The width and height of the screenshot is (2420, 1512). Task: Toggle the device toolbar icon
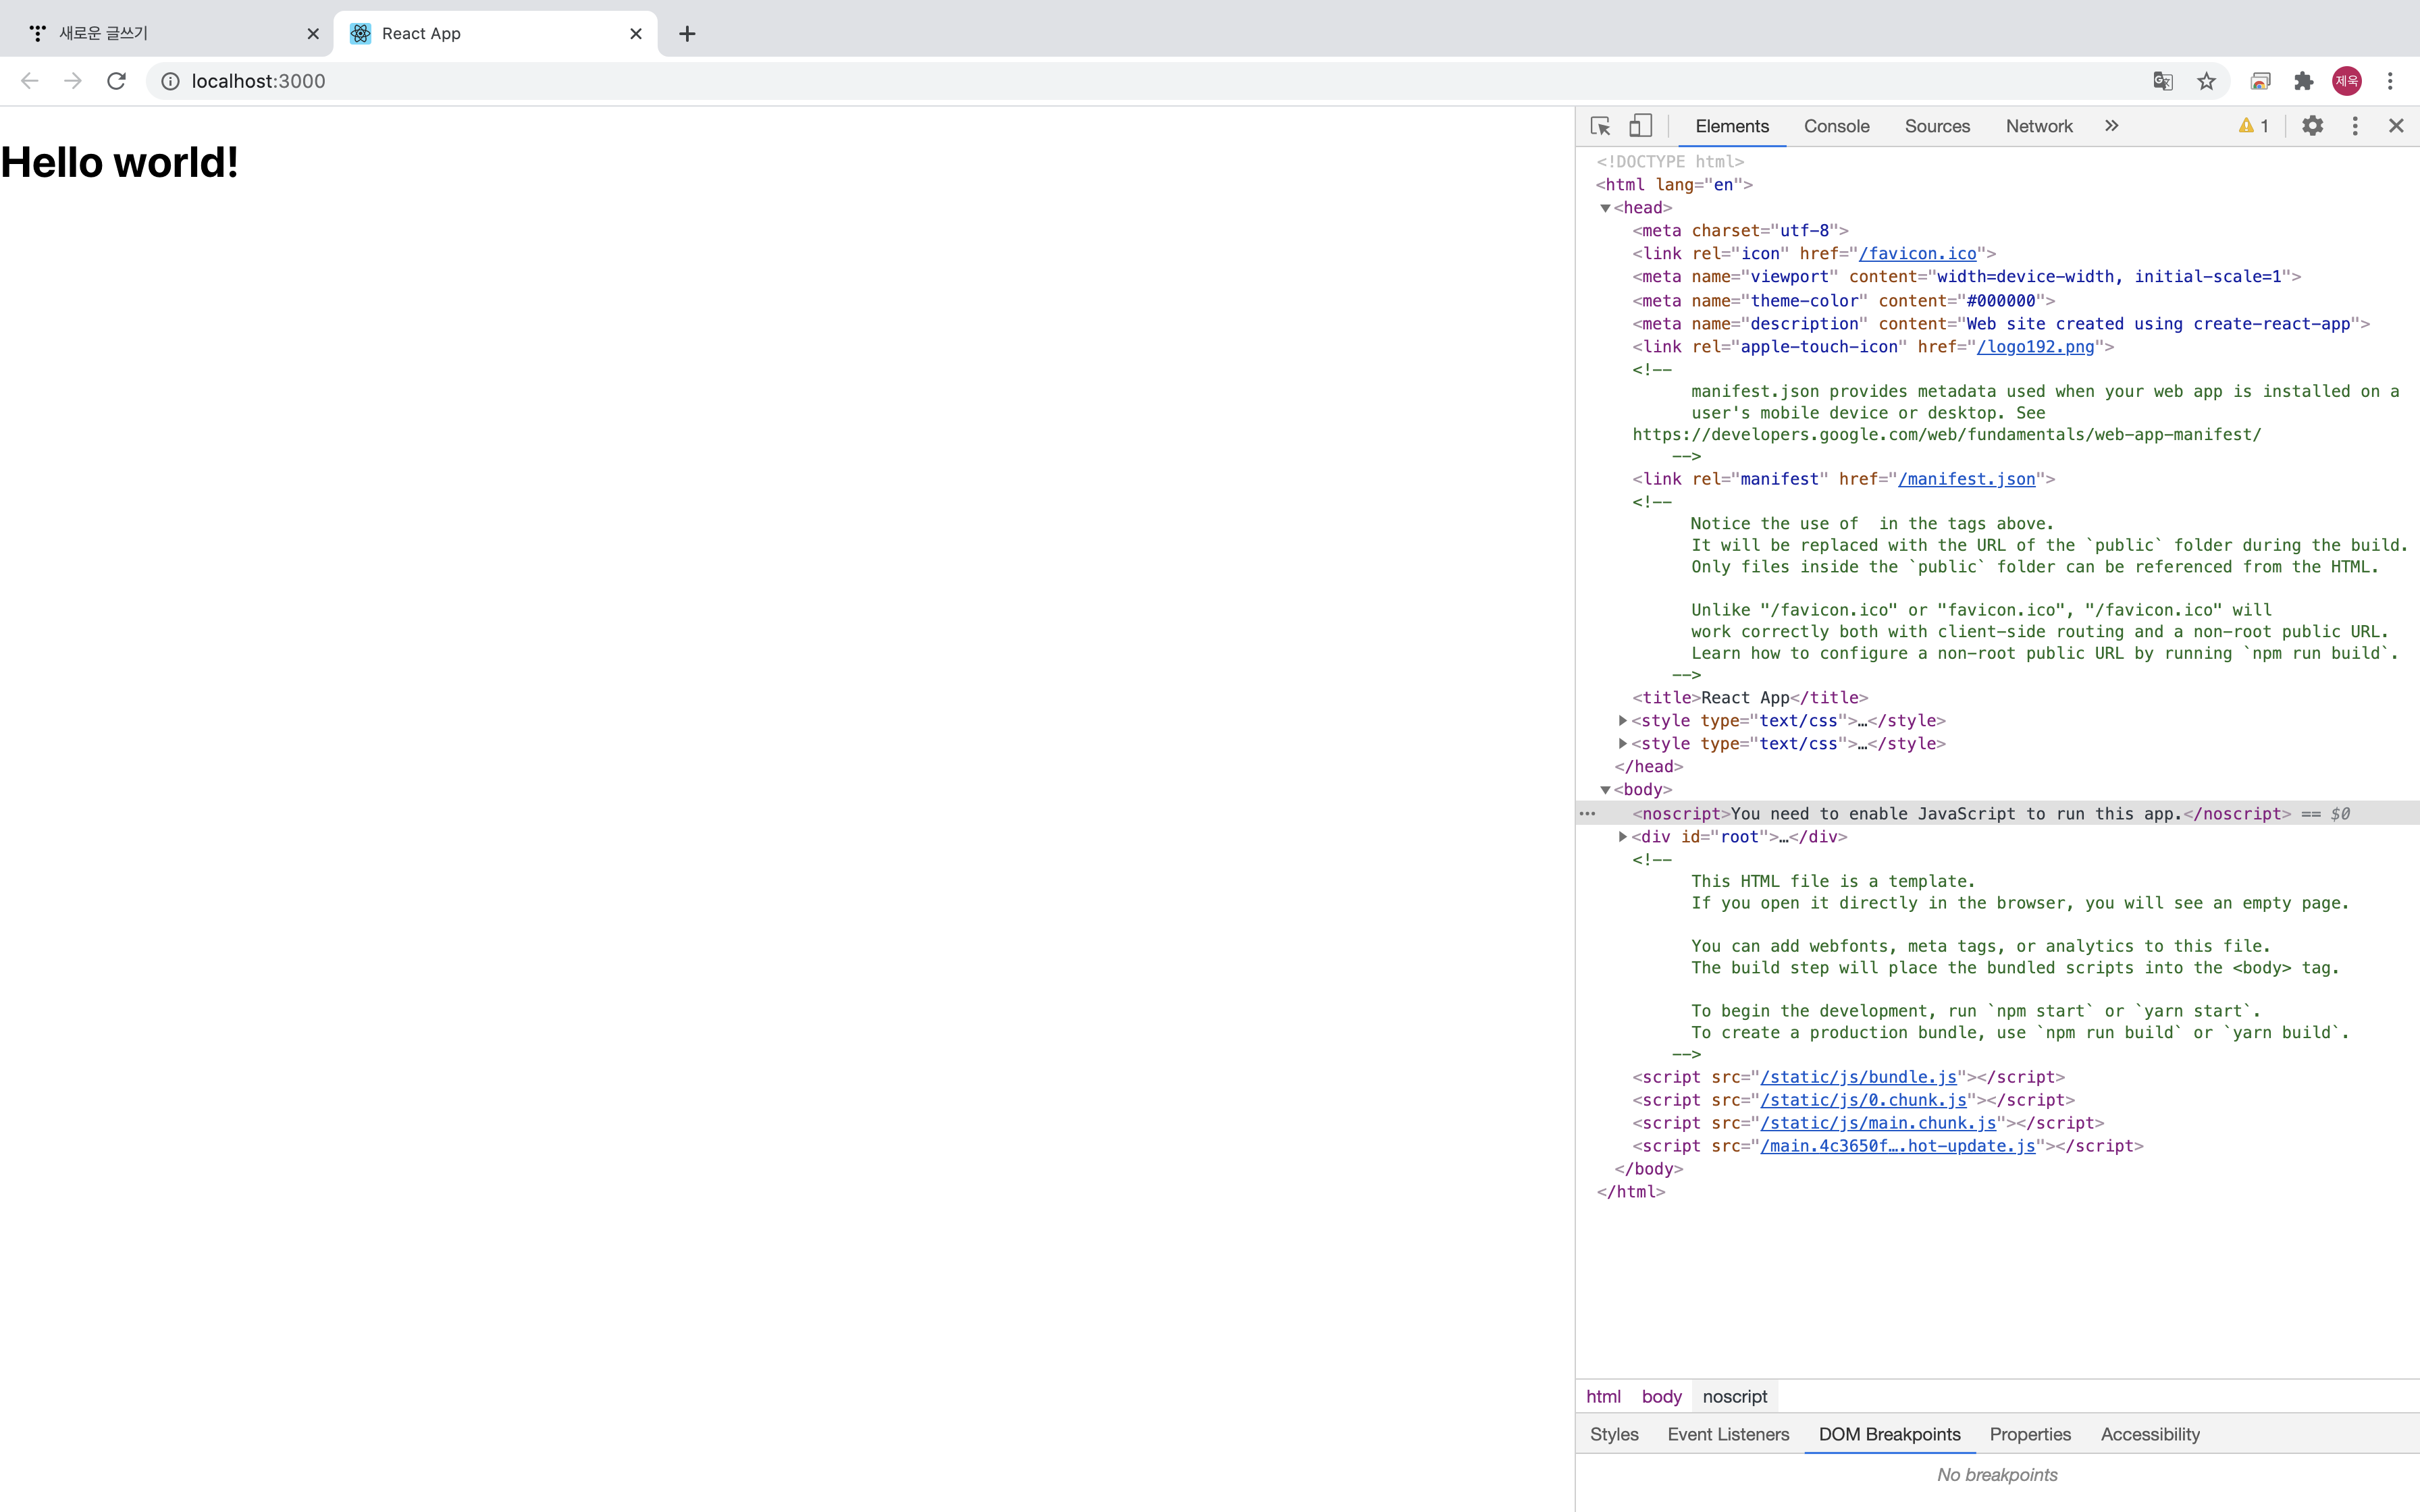tap(1640, 126)
